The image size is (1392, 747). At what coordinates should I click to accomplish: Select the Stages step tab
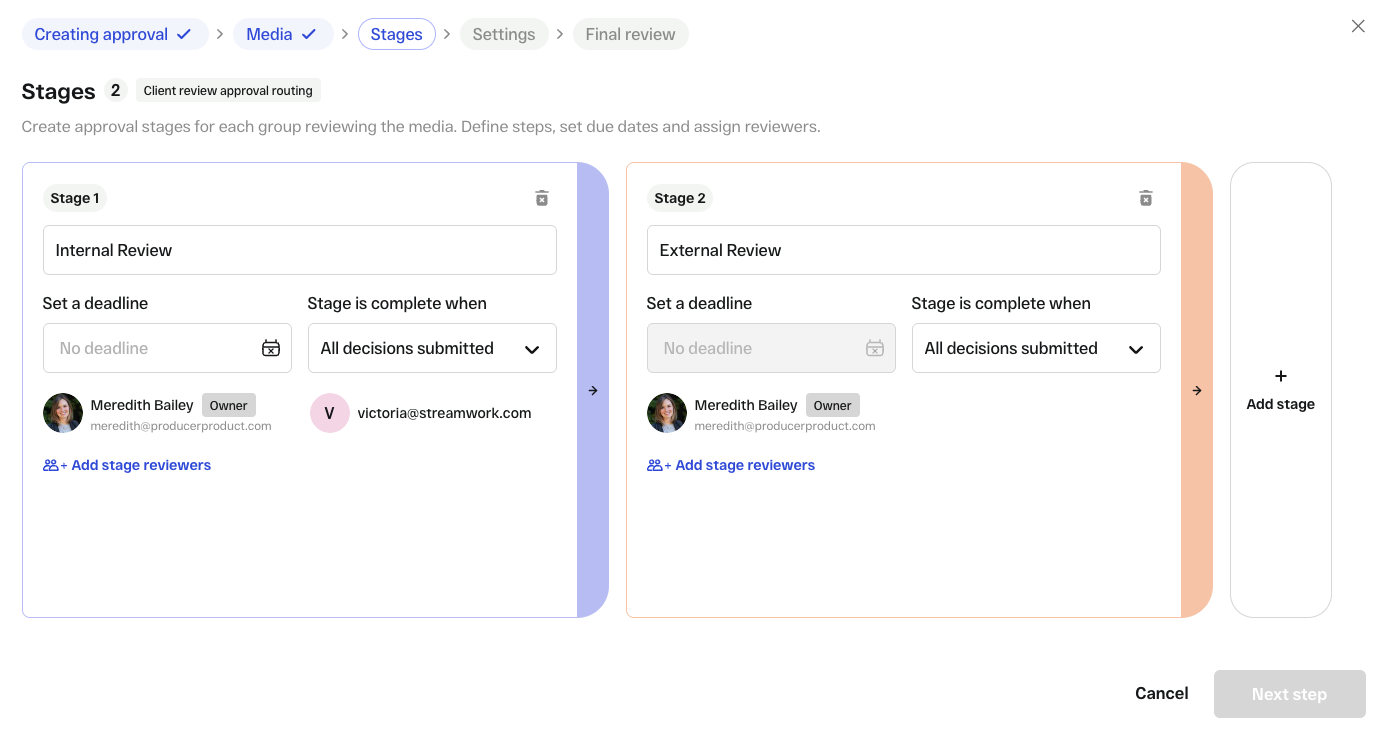click(397, 34)
